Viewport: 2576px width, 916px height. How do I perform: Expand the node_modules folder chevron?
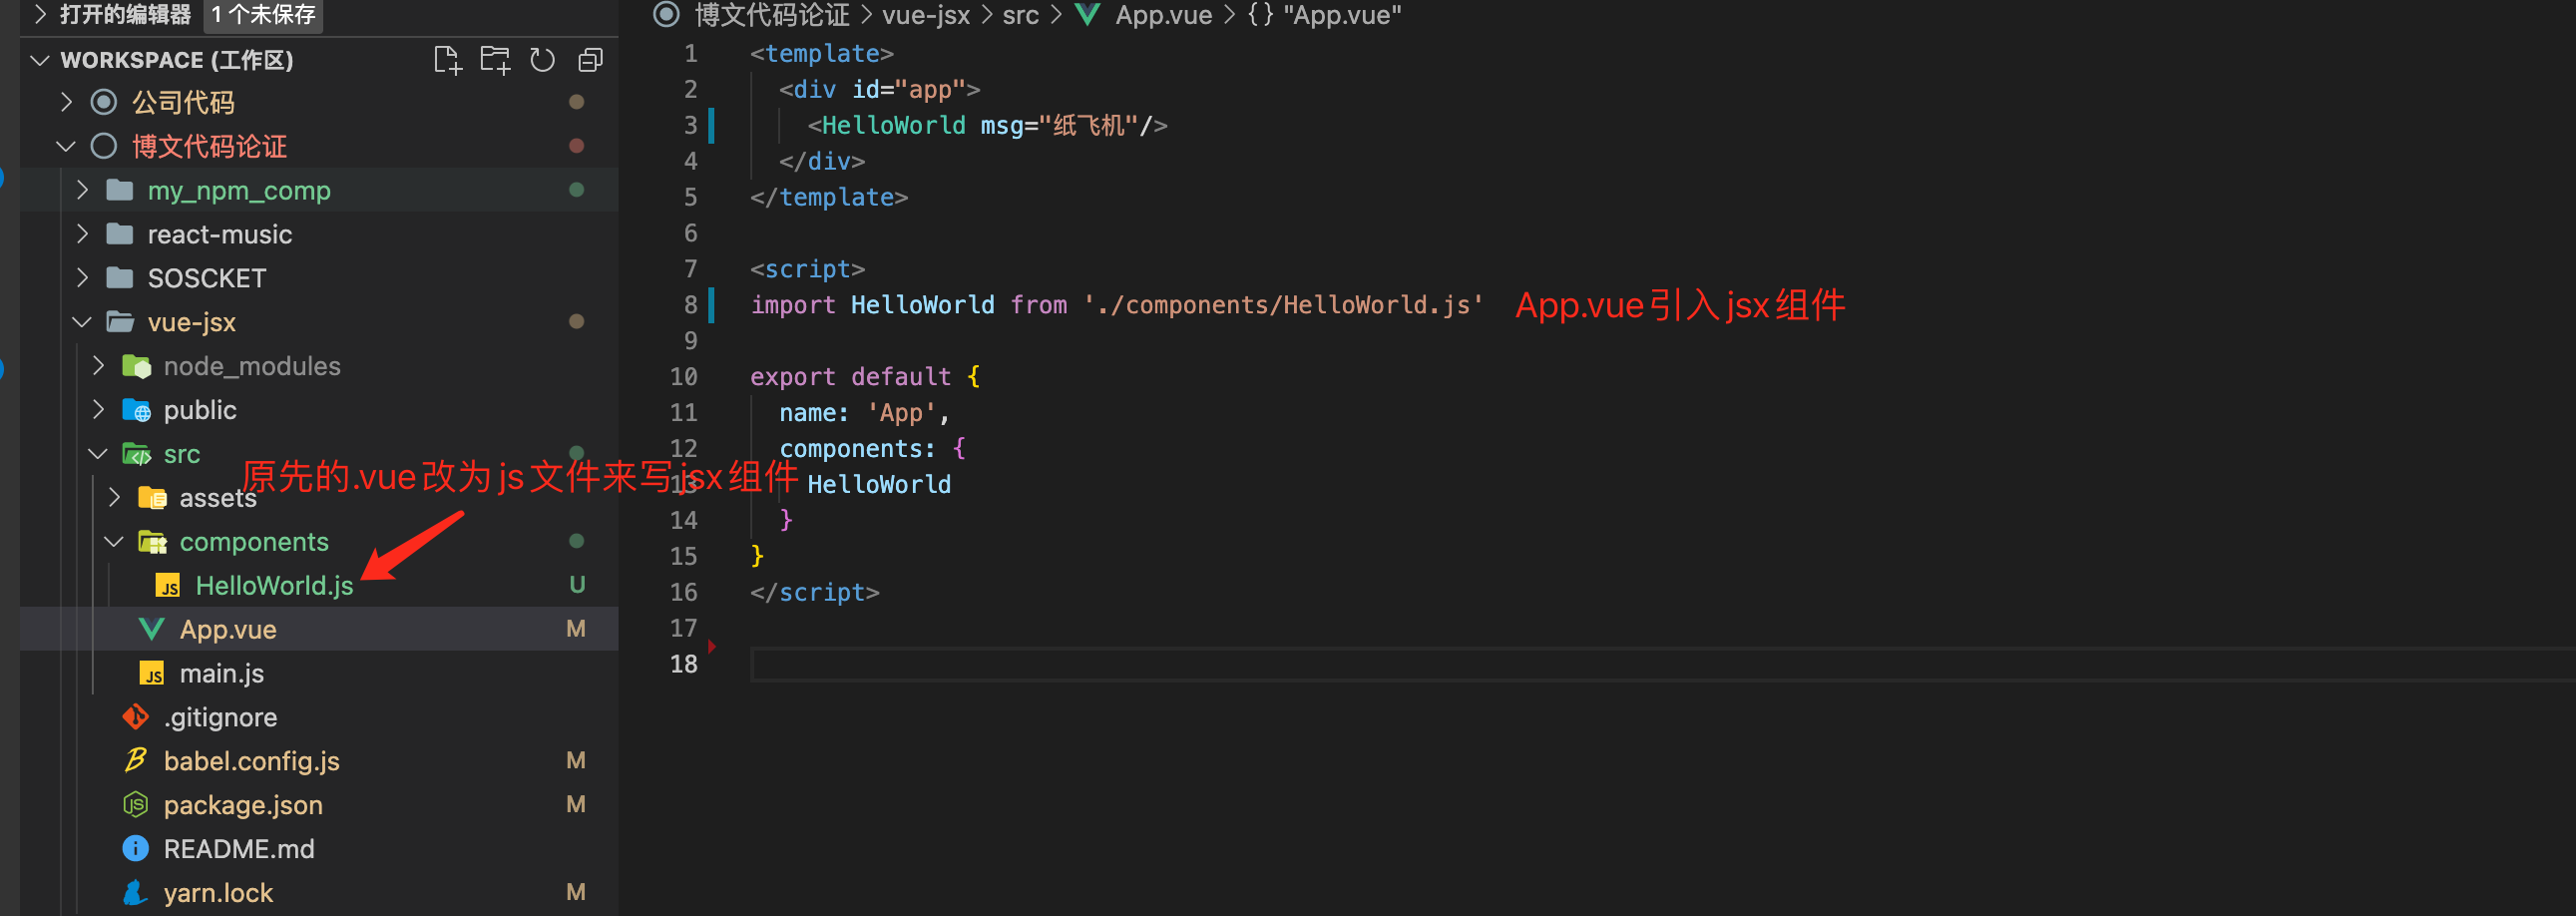click(98, 366)
